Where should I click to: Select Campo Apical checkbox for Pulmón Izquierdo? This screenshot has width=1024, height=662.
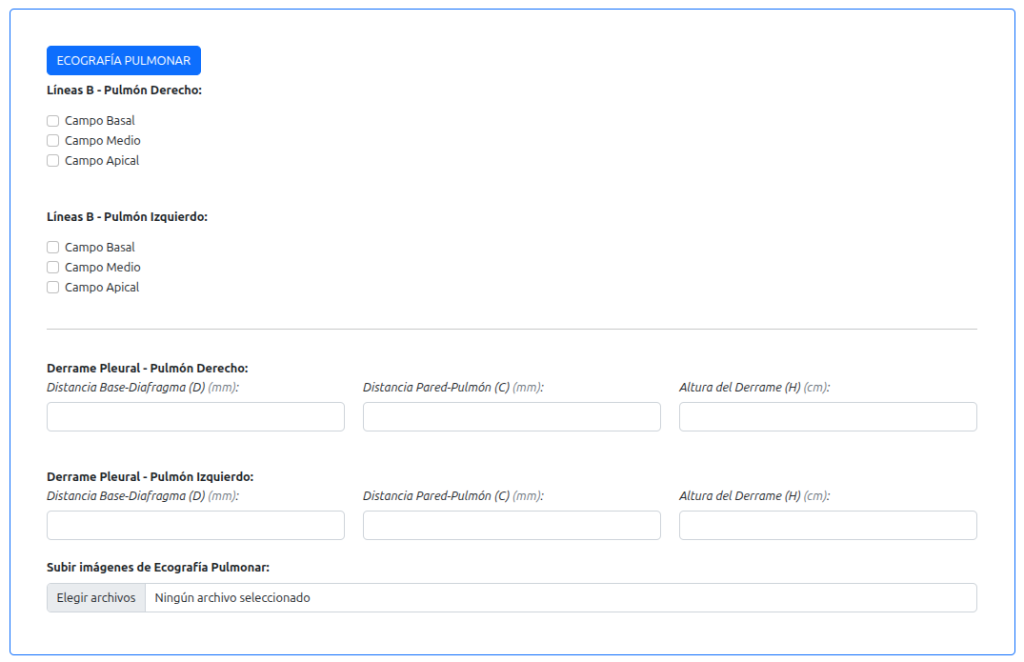coord(53,287)
